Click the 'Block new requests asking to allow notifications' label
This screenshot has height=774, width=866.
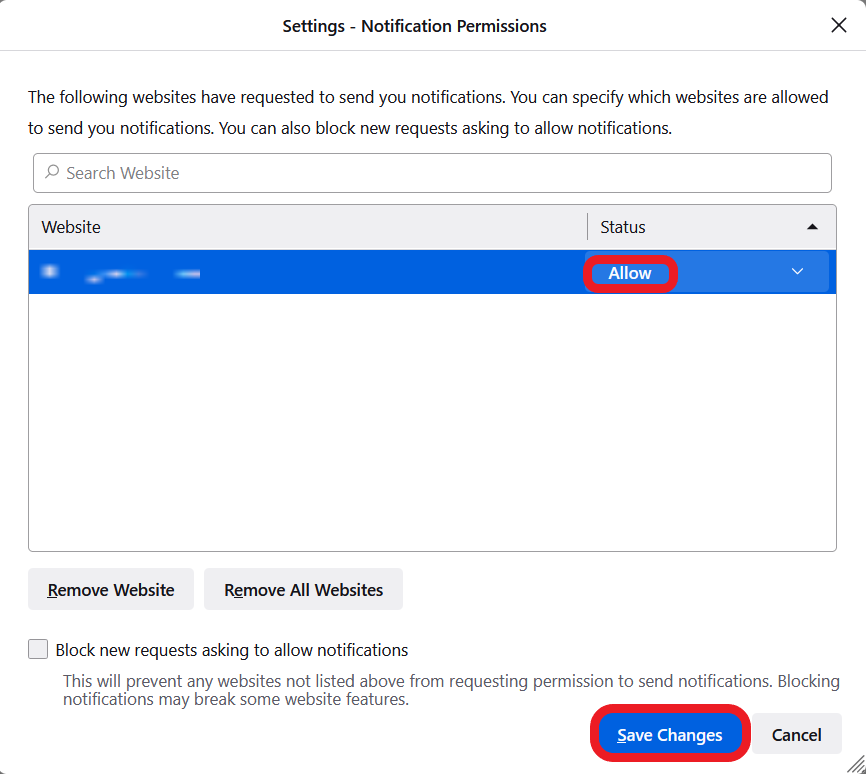tap(232, 650)
